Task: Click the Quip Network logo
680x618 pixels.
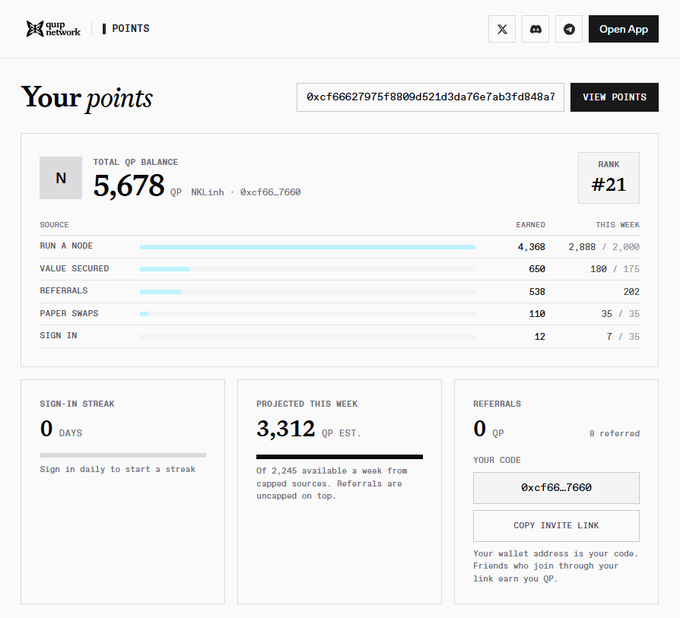Action: tap(53, 29)
